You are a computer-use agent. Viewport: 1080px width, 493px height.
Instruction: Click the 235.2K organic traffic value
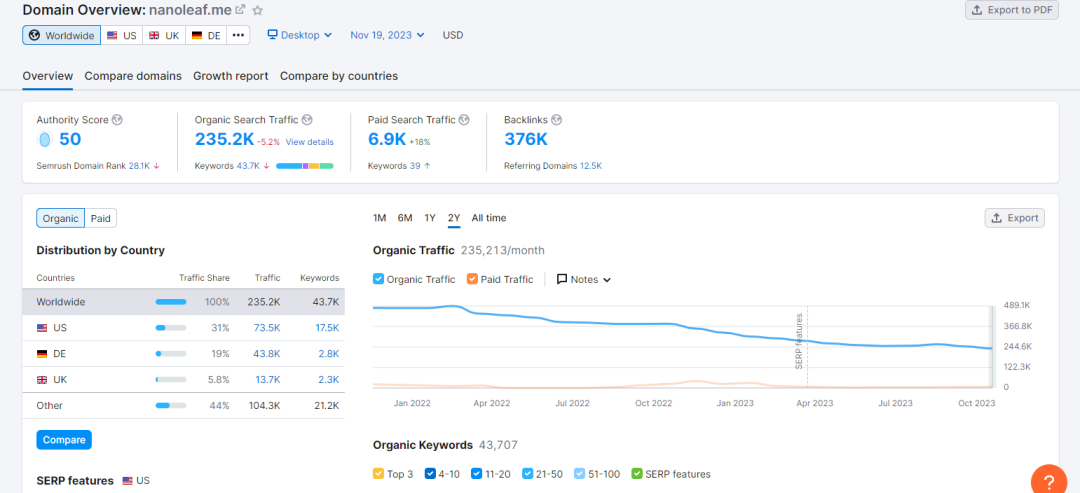click(225, 140)
